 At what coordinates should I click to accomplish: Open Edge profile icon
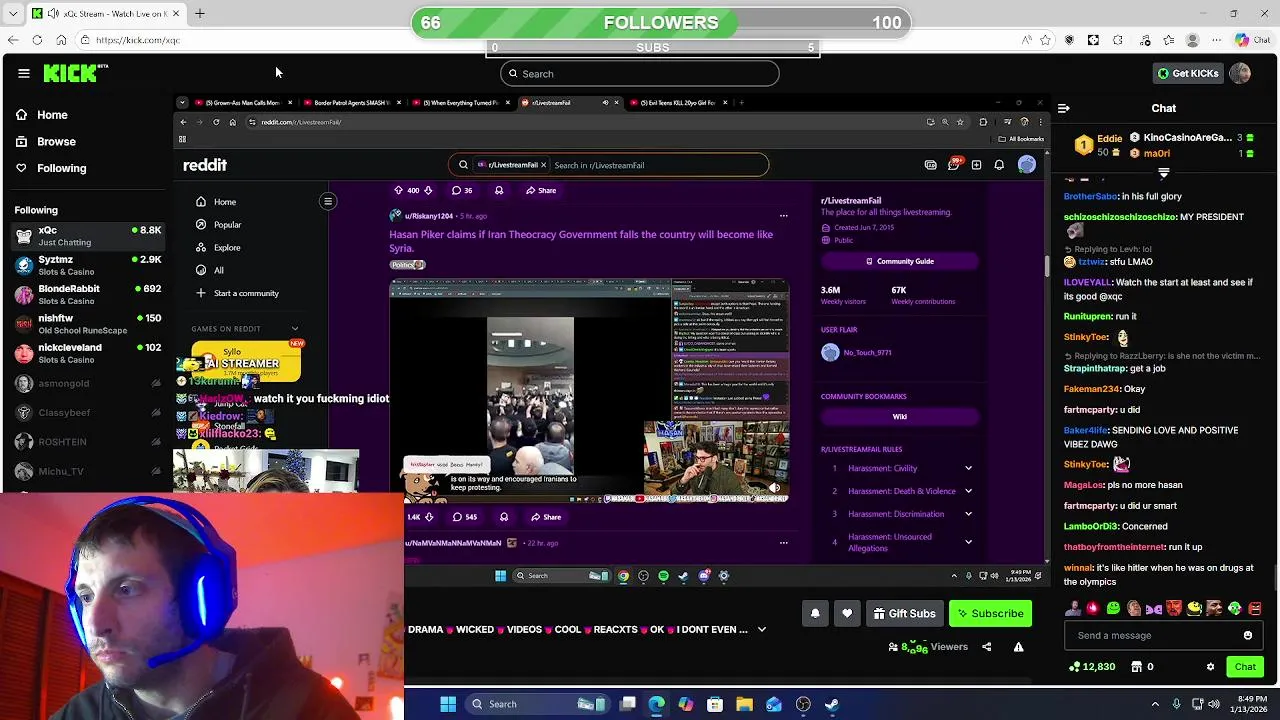pos(1192,40)
